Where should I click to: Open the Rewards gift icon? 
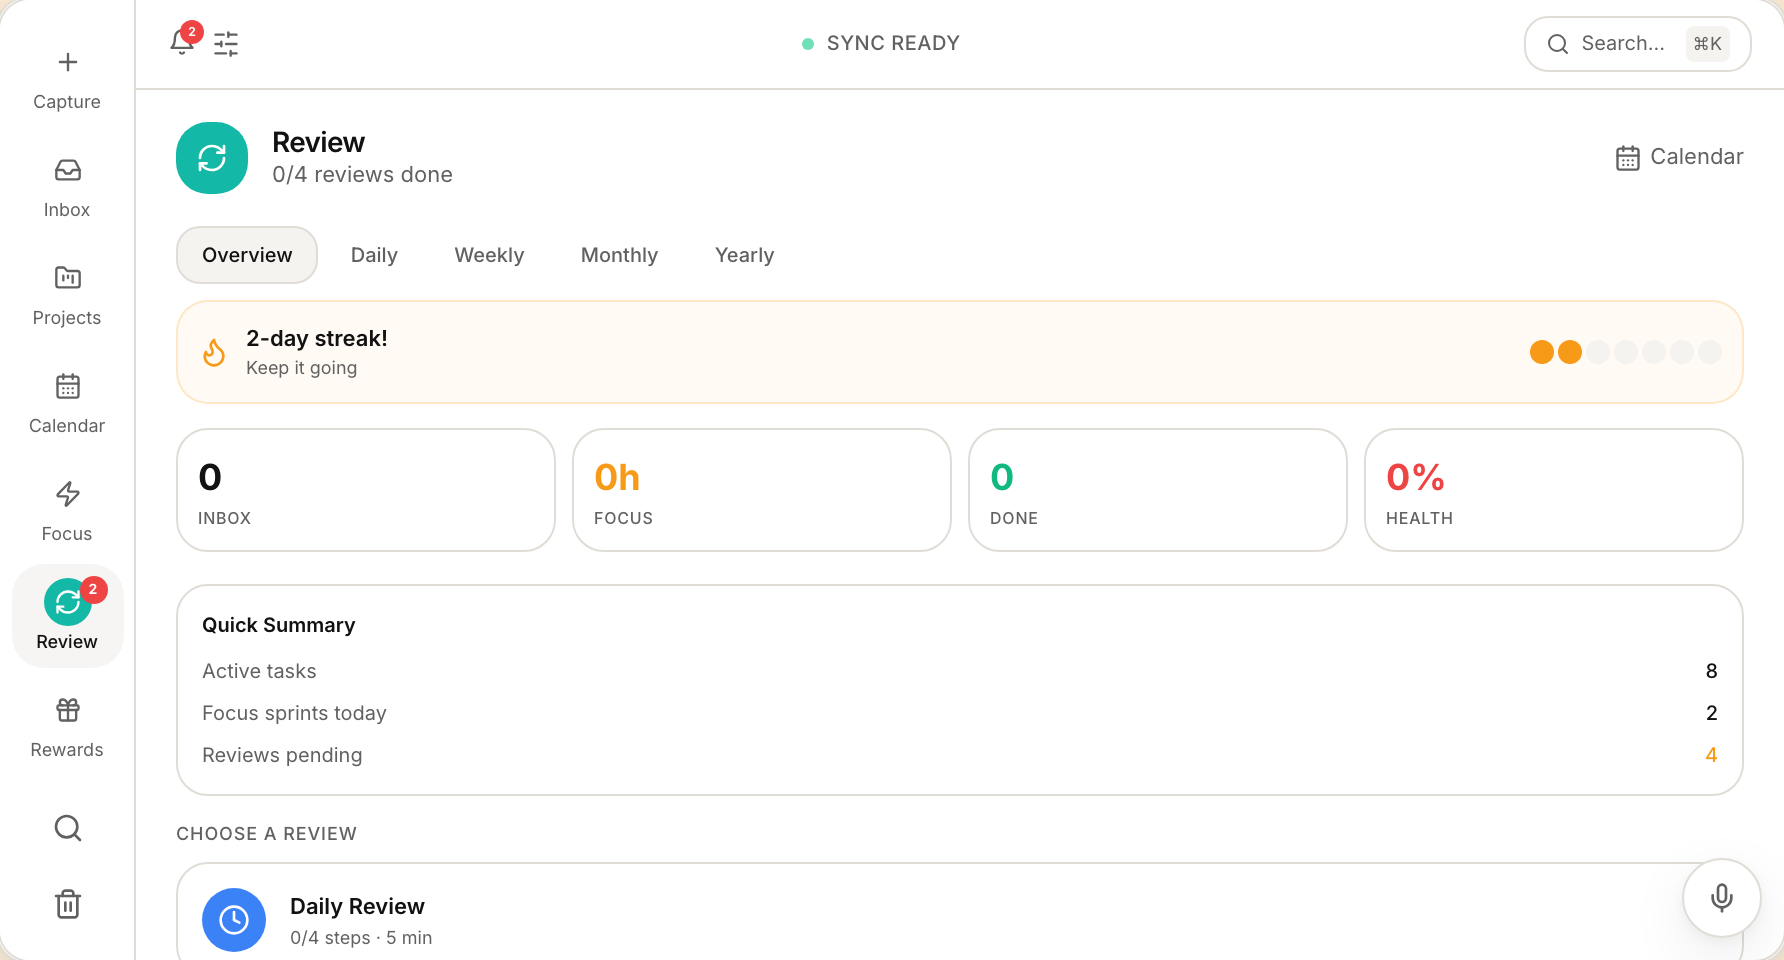pos(67,710)
